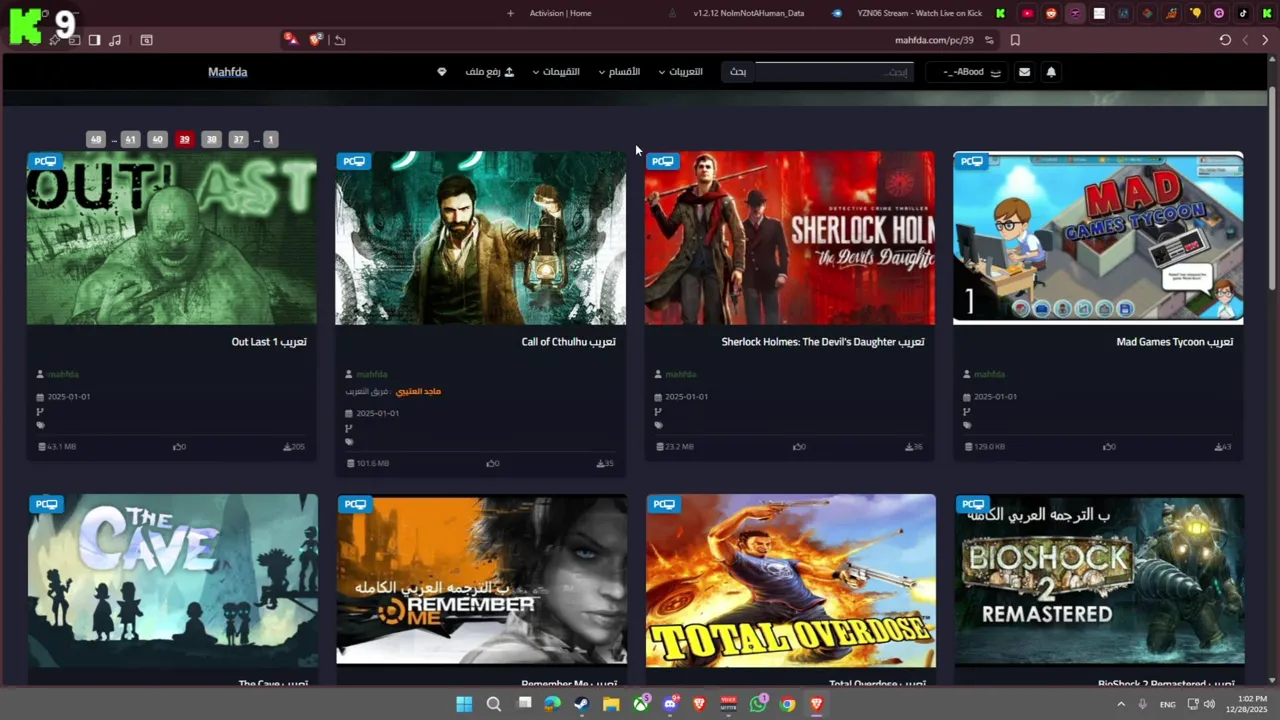This screenshot has width=1280, height=720.
Task: Open the Out Last 1 تعريب title
Action: click(x=269, y=342)
